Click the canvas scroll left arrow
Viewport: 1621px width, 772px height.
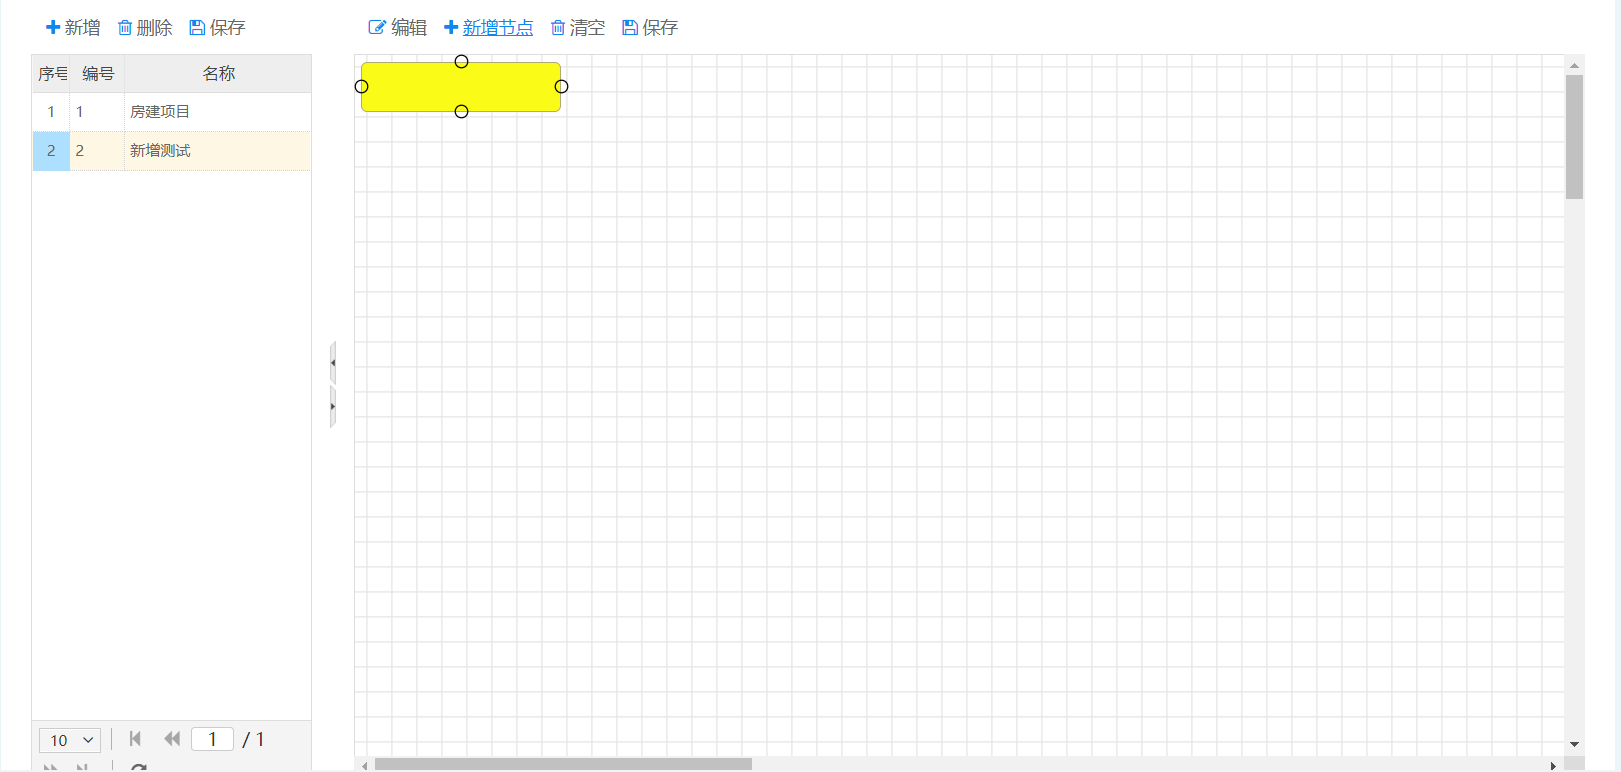click(364, 765)
